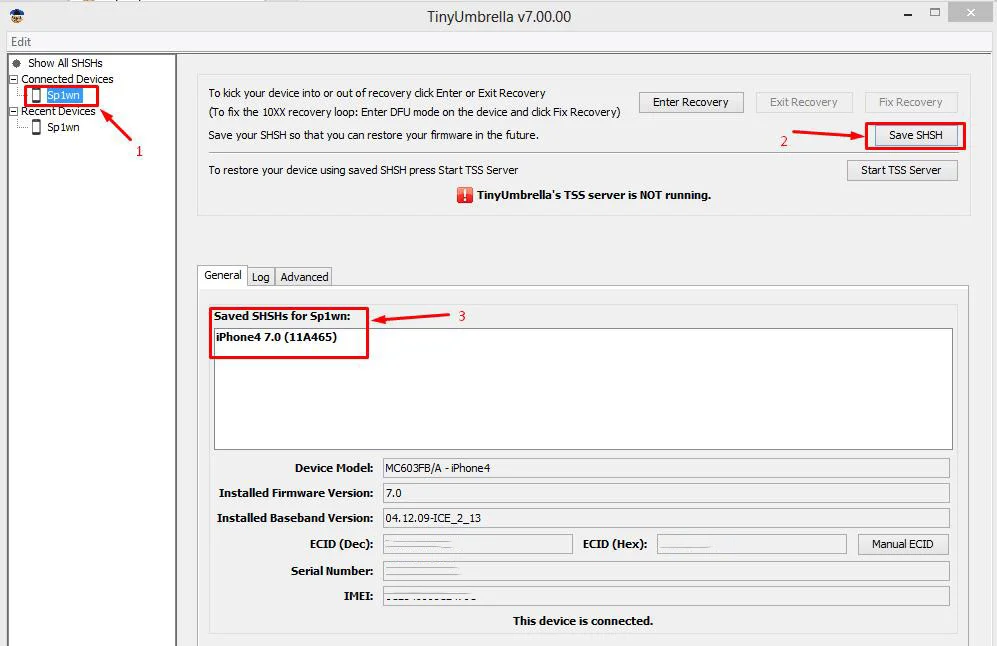Click the TinyUmbrella app icon in title bar

pos(17,16)
